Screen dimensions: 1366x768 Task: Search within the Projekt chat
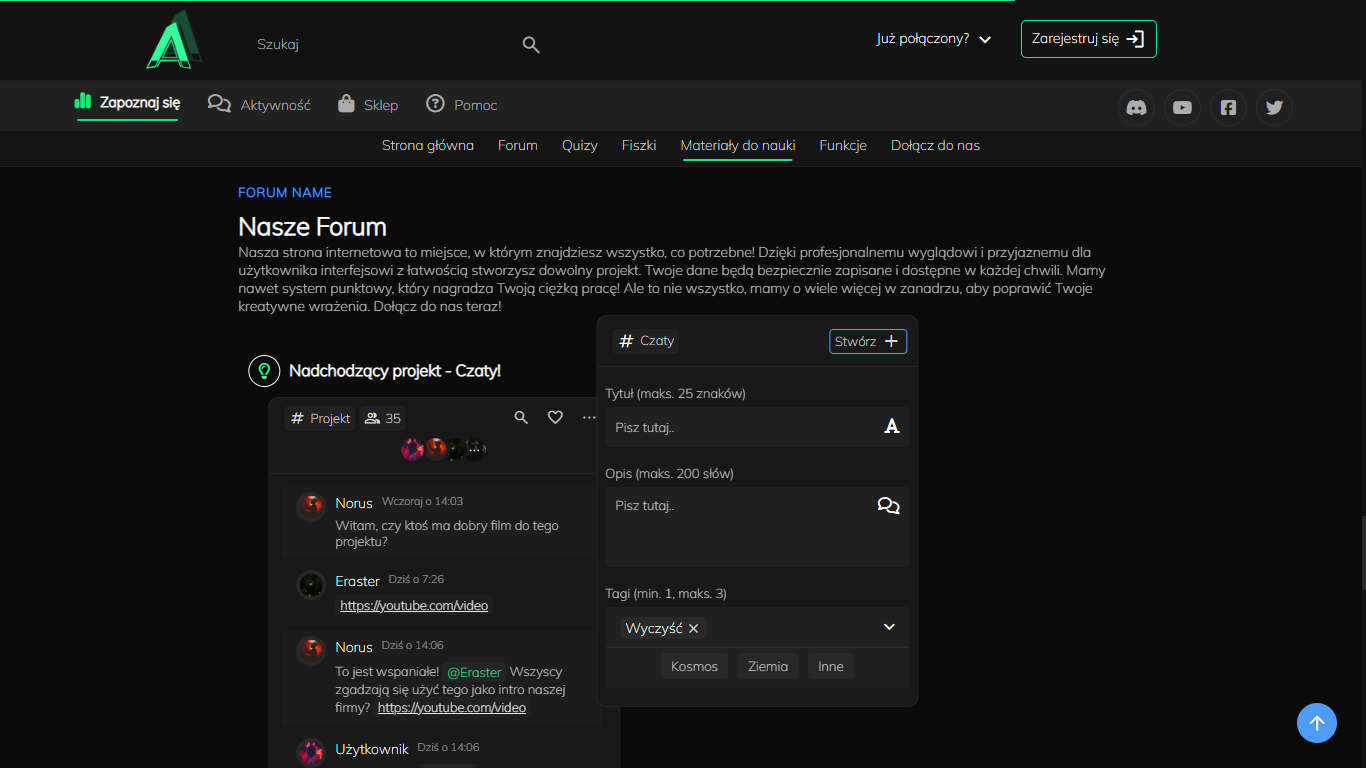(x=521, y=418)
